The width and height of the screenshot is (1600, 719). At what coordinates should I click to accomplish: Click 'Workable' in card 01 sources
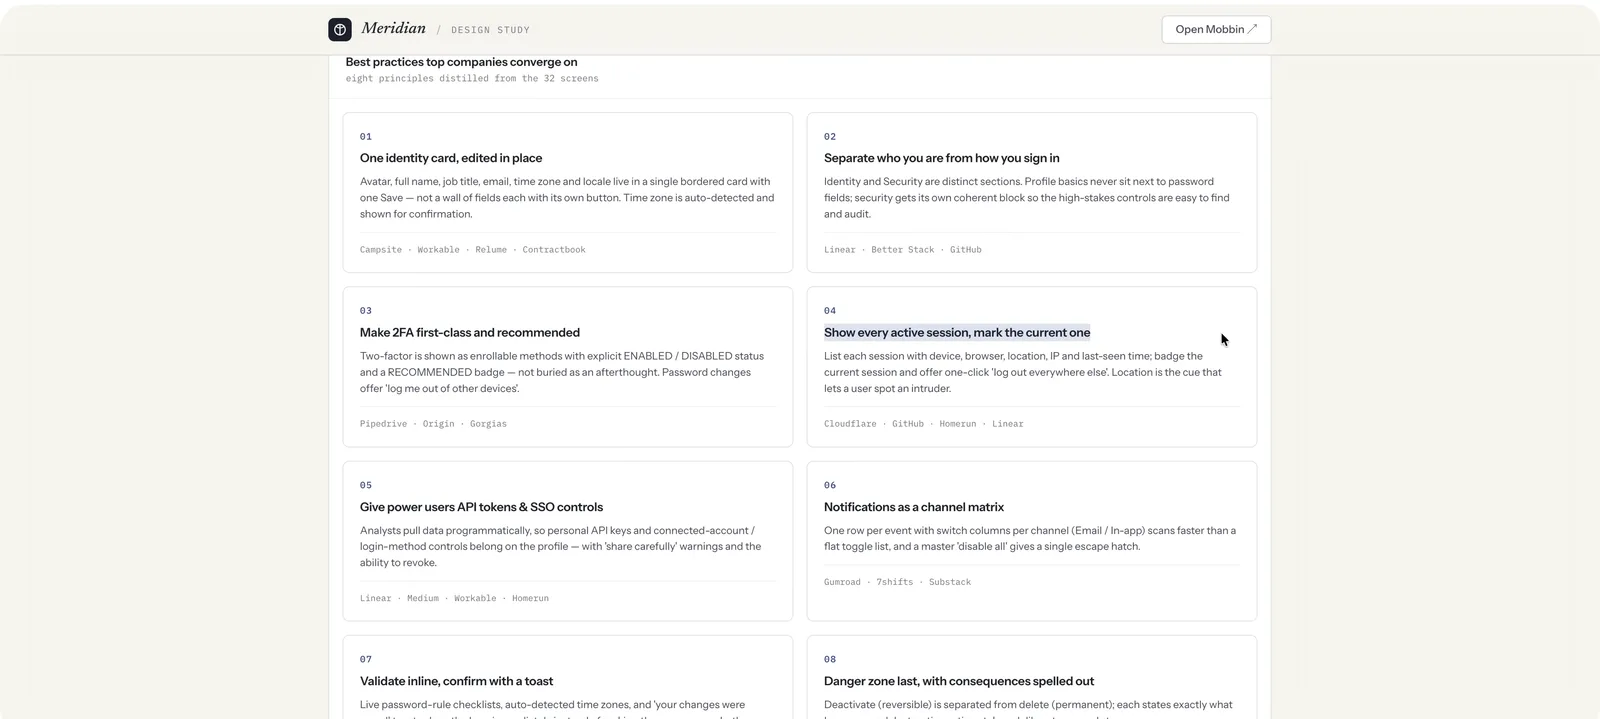[x=438, y=249]
